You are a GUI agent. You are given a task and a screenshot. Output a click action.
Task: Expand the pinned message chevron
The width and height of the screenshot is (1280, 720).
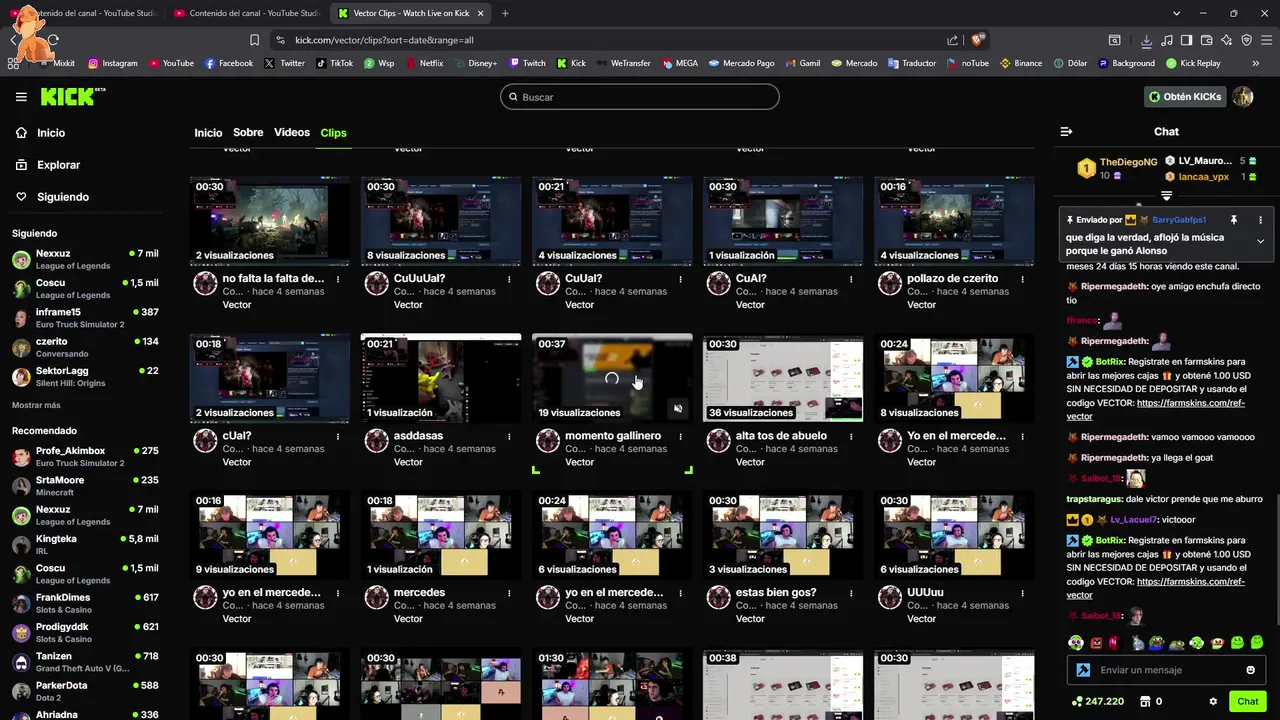point(1260,241)
